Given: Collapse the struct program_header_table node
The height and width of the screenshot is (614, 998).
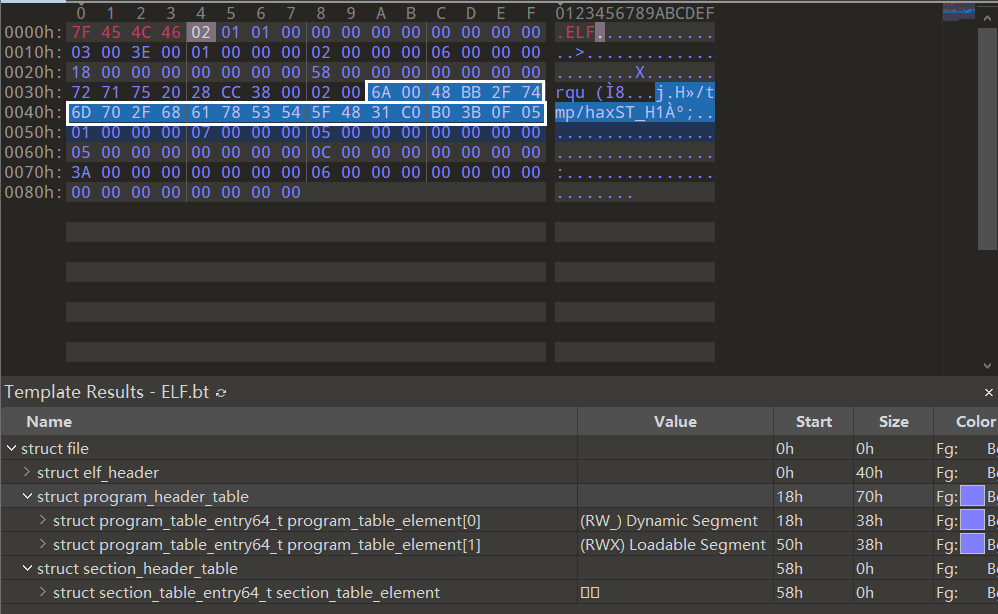Looking at the screenshot, I should (x=27, y=497).
